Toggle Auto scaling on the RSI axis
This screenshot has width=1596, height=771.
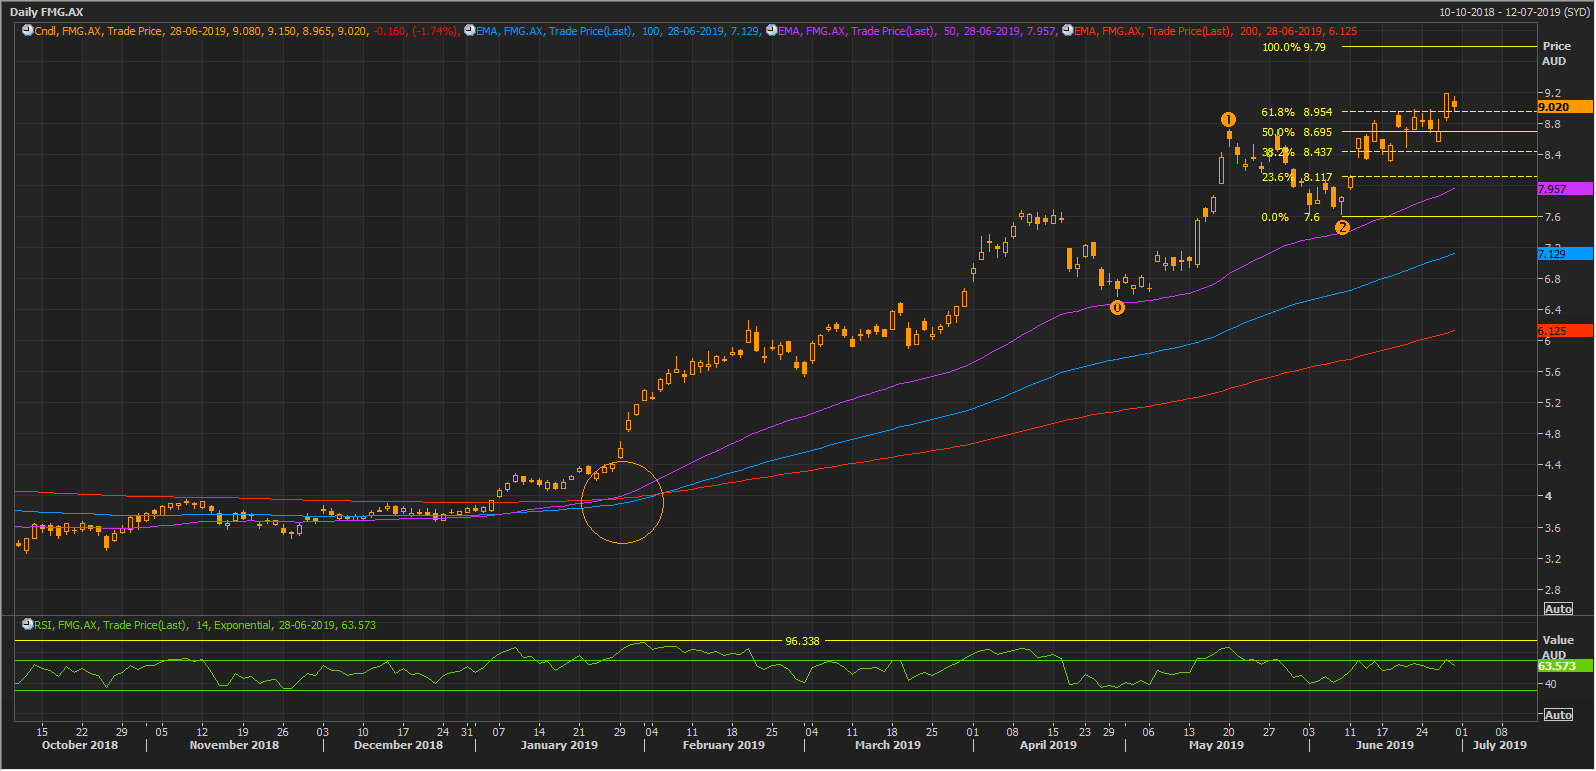pos(1558,715)
